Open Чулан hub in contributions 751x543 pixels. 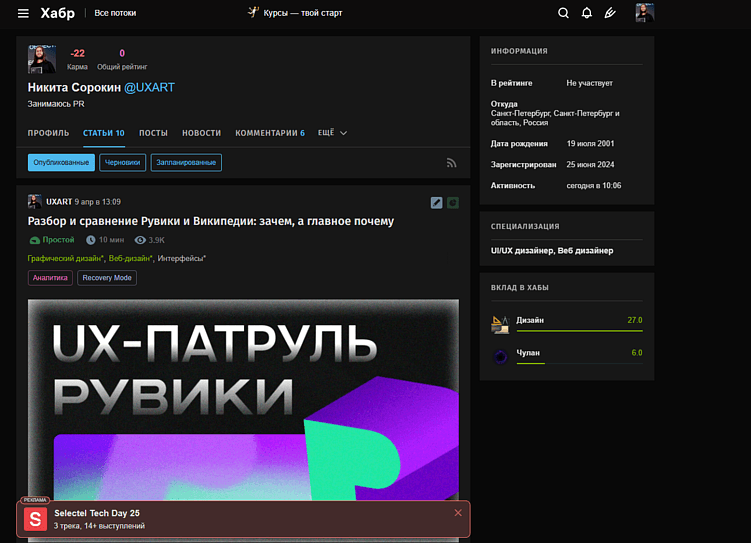[x=528, y=353]
